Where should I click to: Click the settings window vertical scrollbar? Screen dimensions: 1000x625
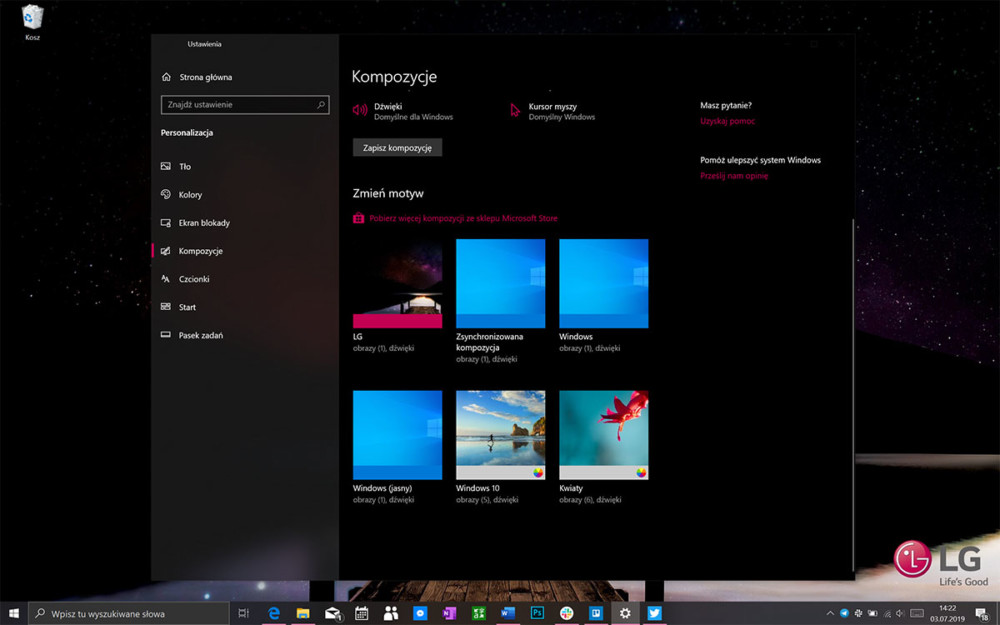[853, 395]
